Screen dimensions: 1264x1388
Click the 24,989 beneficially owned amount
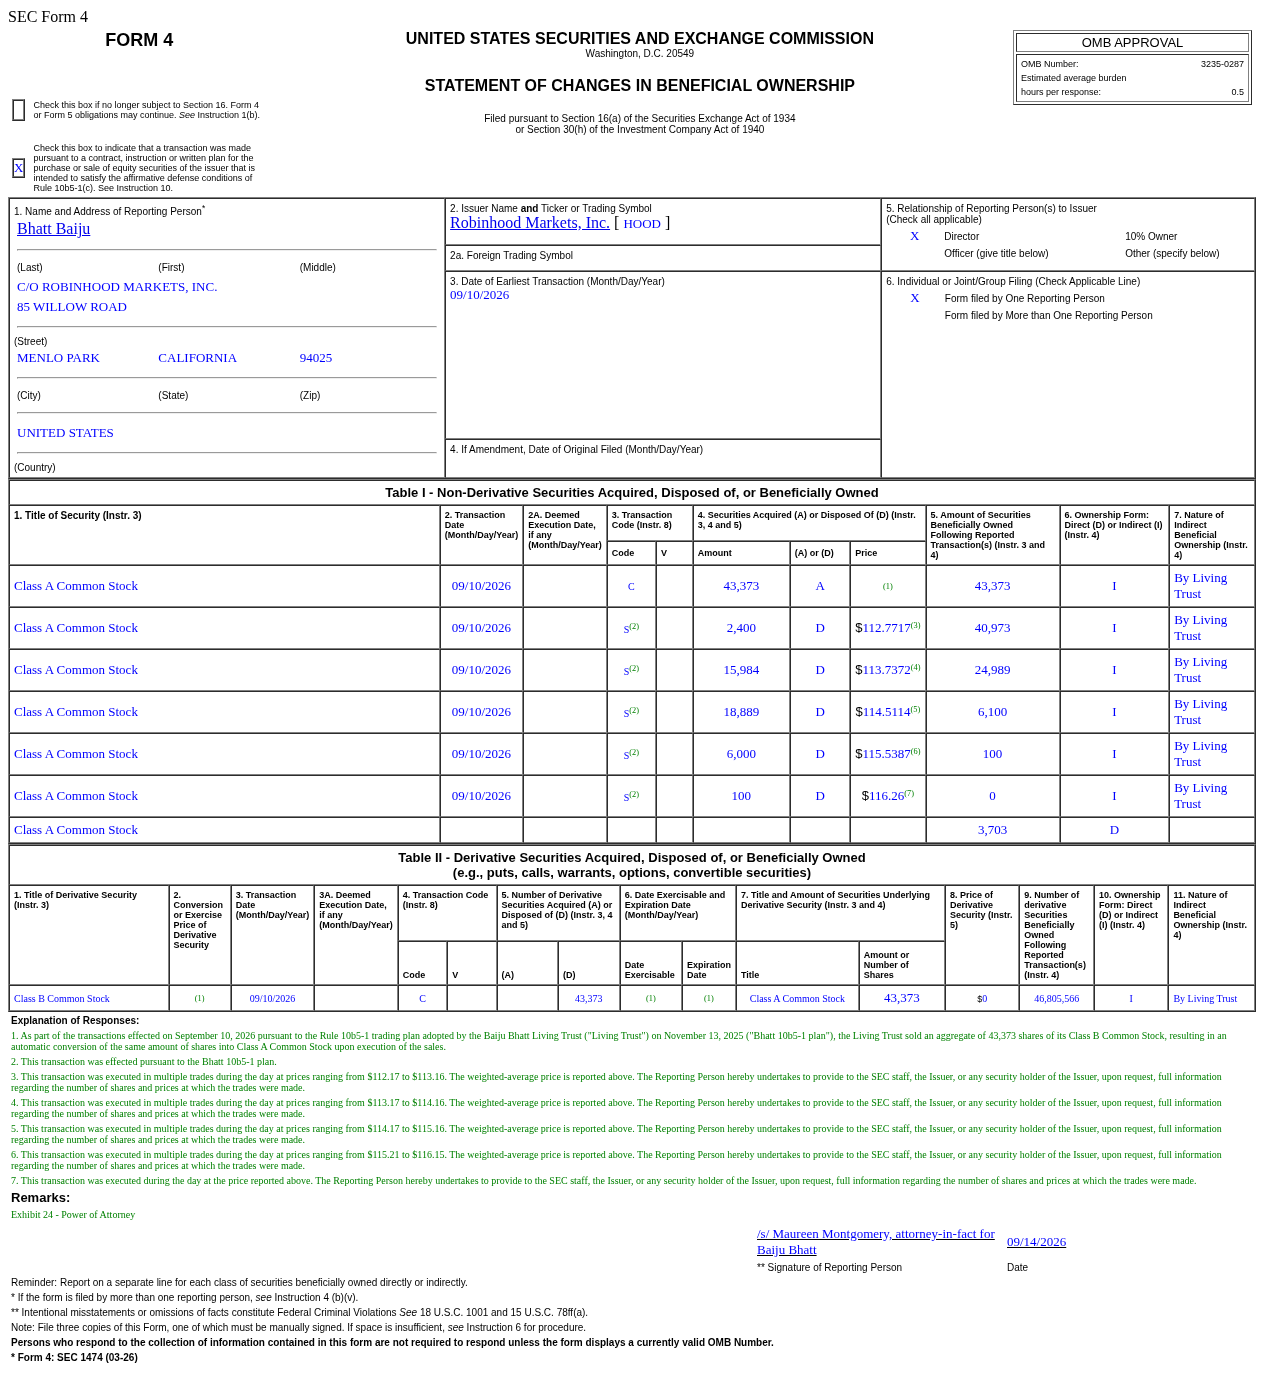coord(992,670)
